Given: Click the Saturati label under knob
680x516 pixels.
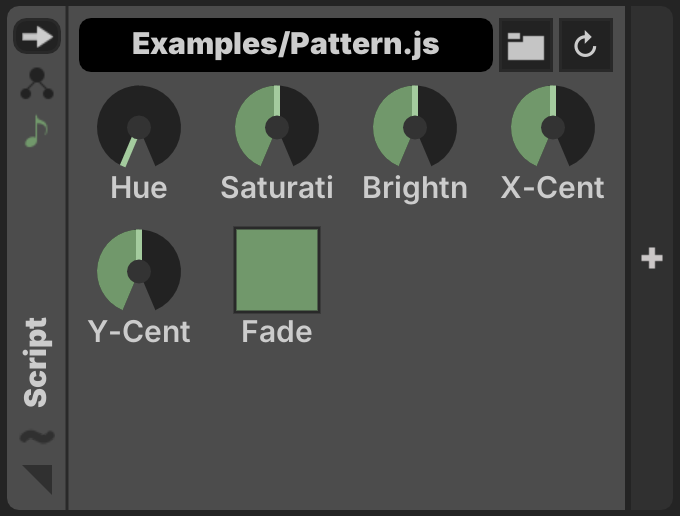Looking at the screenshot, I should click(277, 188).
